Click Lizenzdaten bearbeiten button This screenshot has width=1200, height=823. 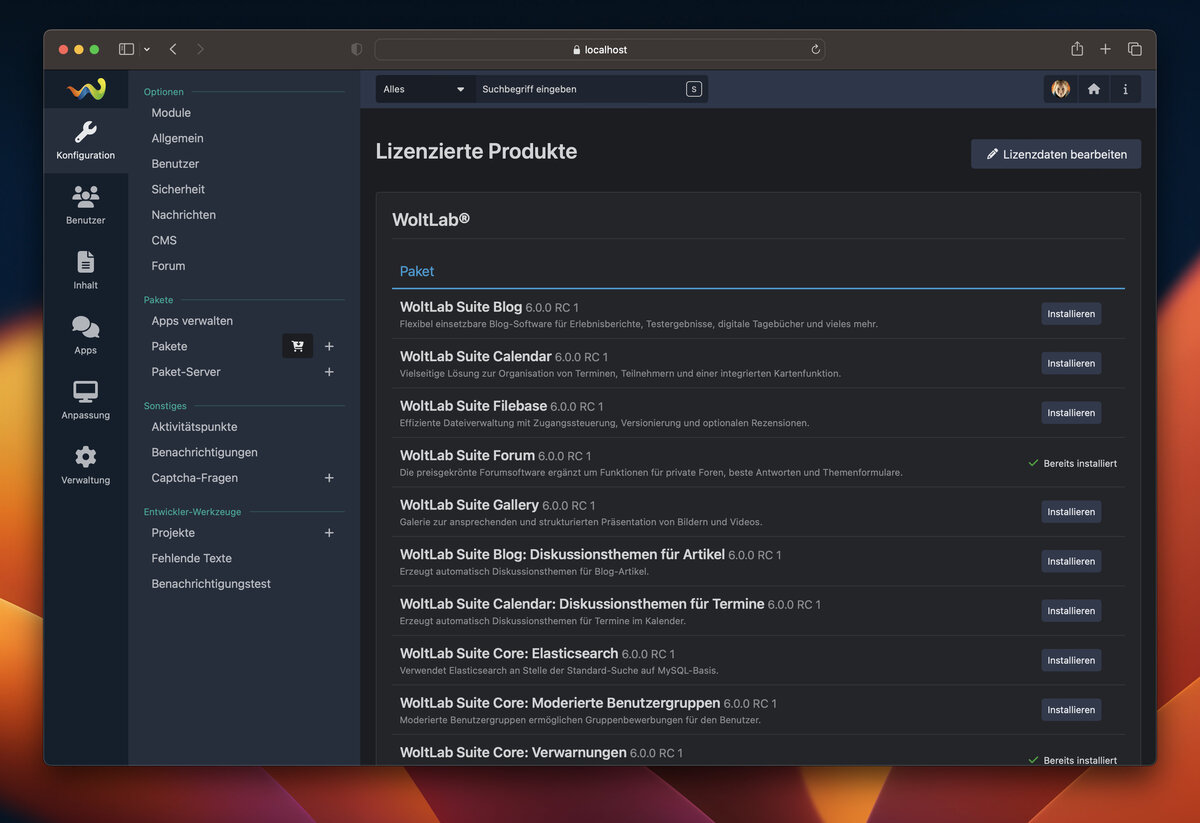[x=1056, y=154]
